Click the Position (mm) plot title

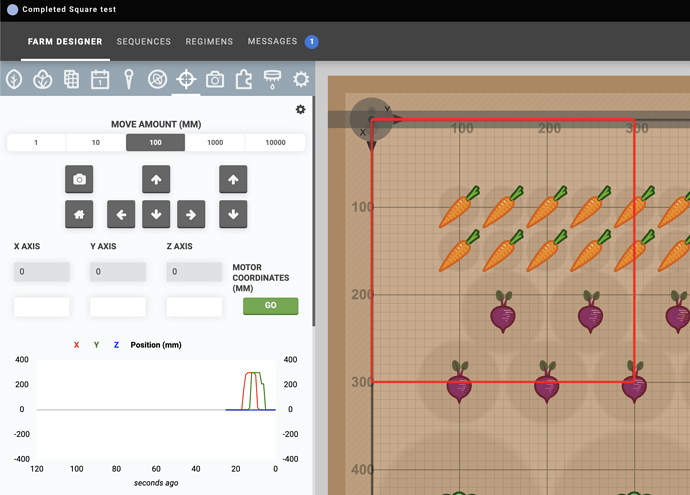coord(156,345)
